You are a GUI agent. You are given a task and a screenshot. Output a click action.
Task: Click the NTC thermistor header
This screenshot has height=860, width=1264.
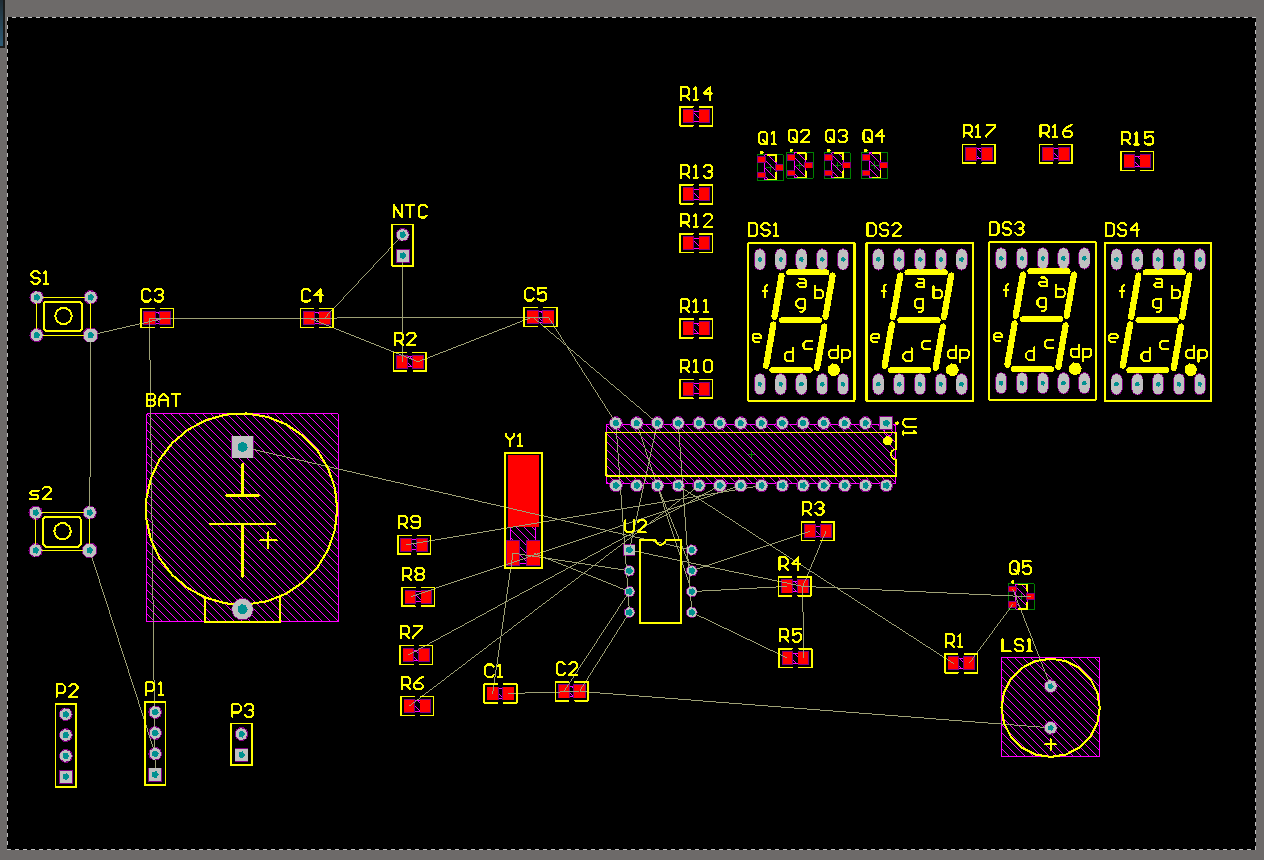402,245
